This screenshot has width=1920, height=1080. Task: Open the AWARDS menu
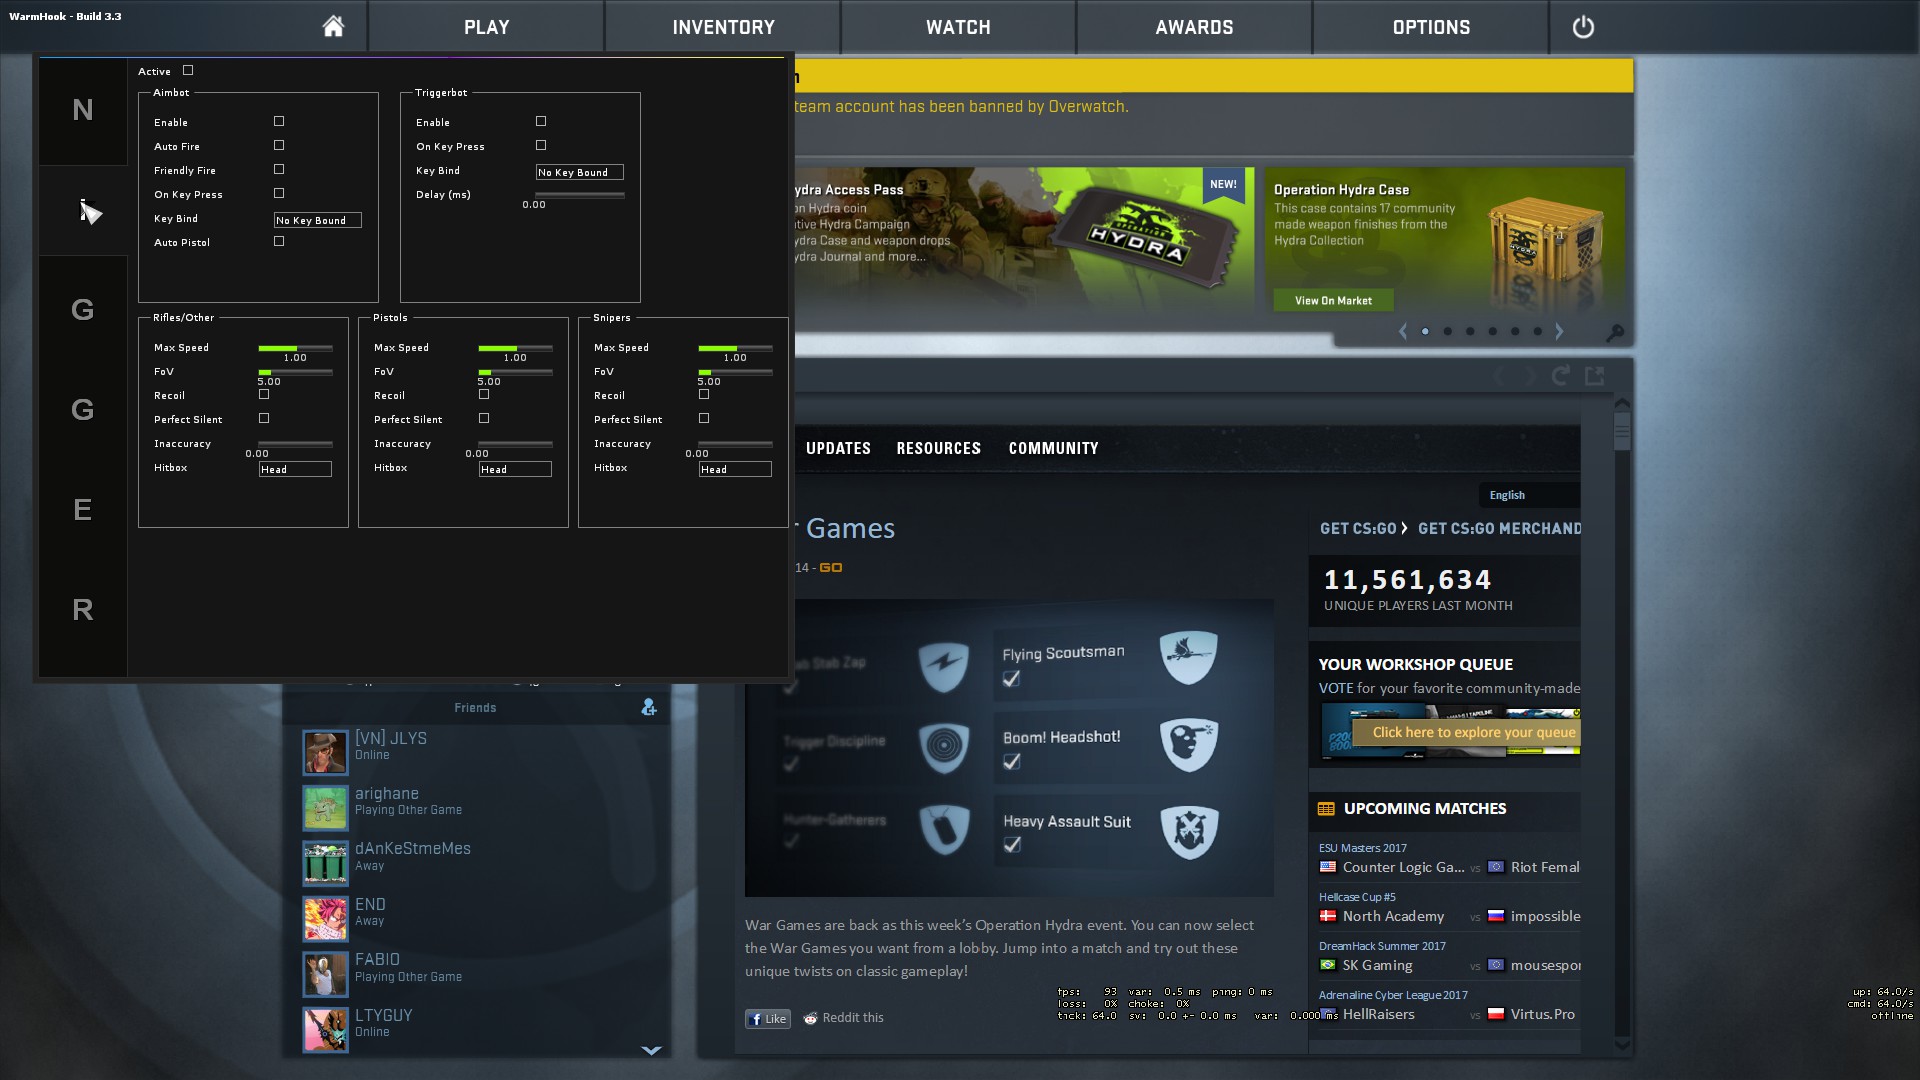coord(1194,27)
